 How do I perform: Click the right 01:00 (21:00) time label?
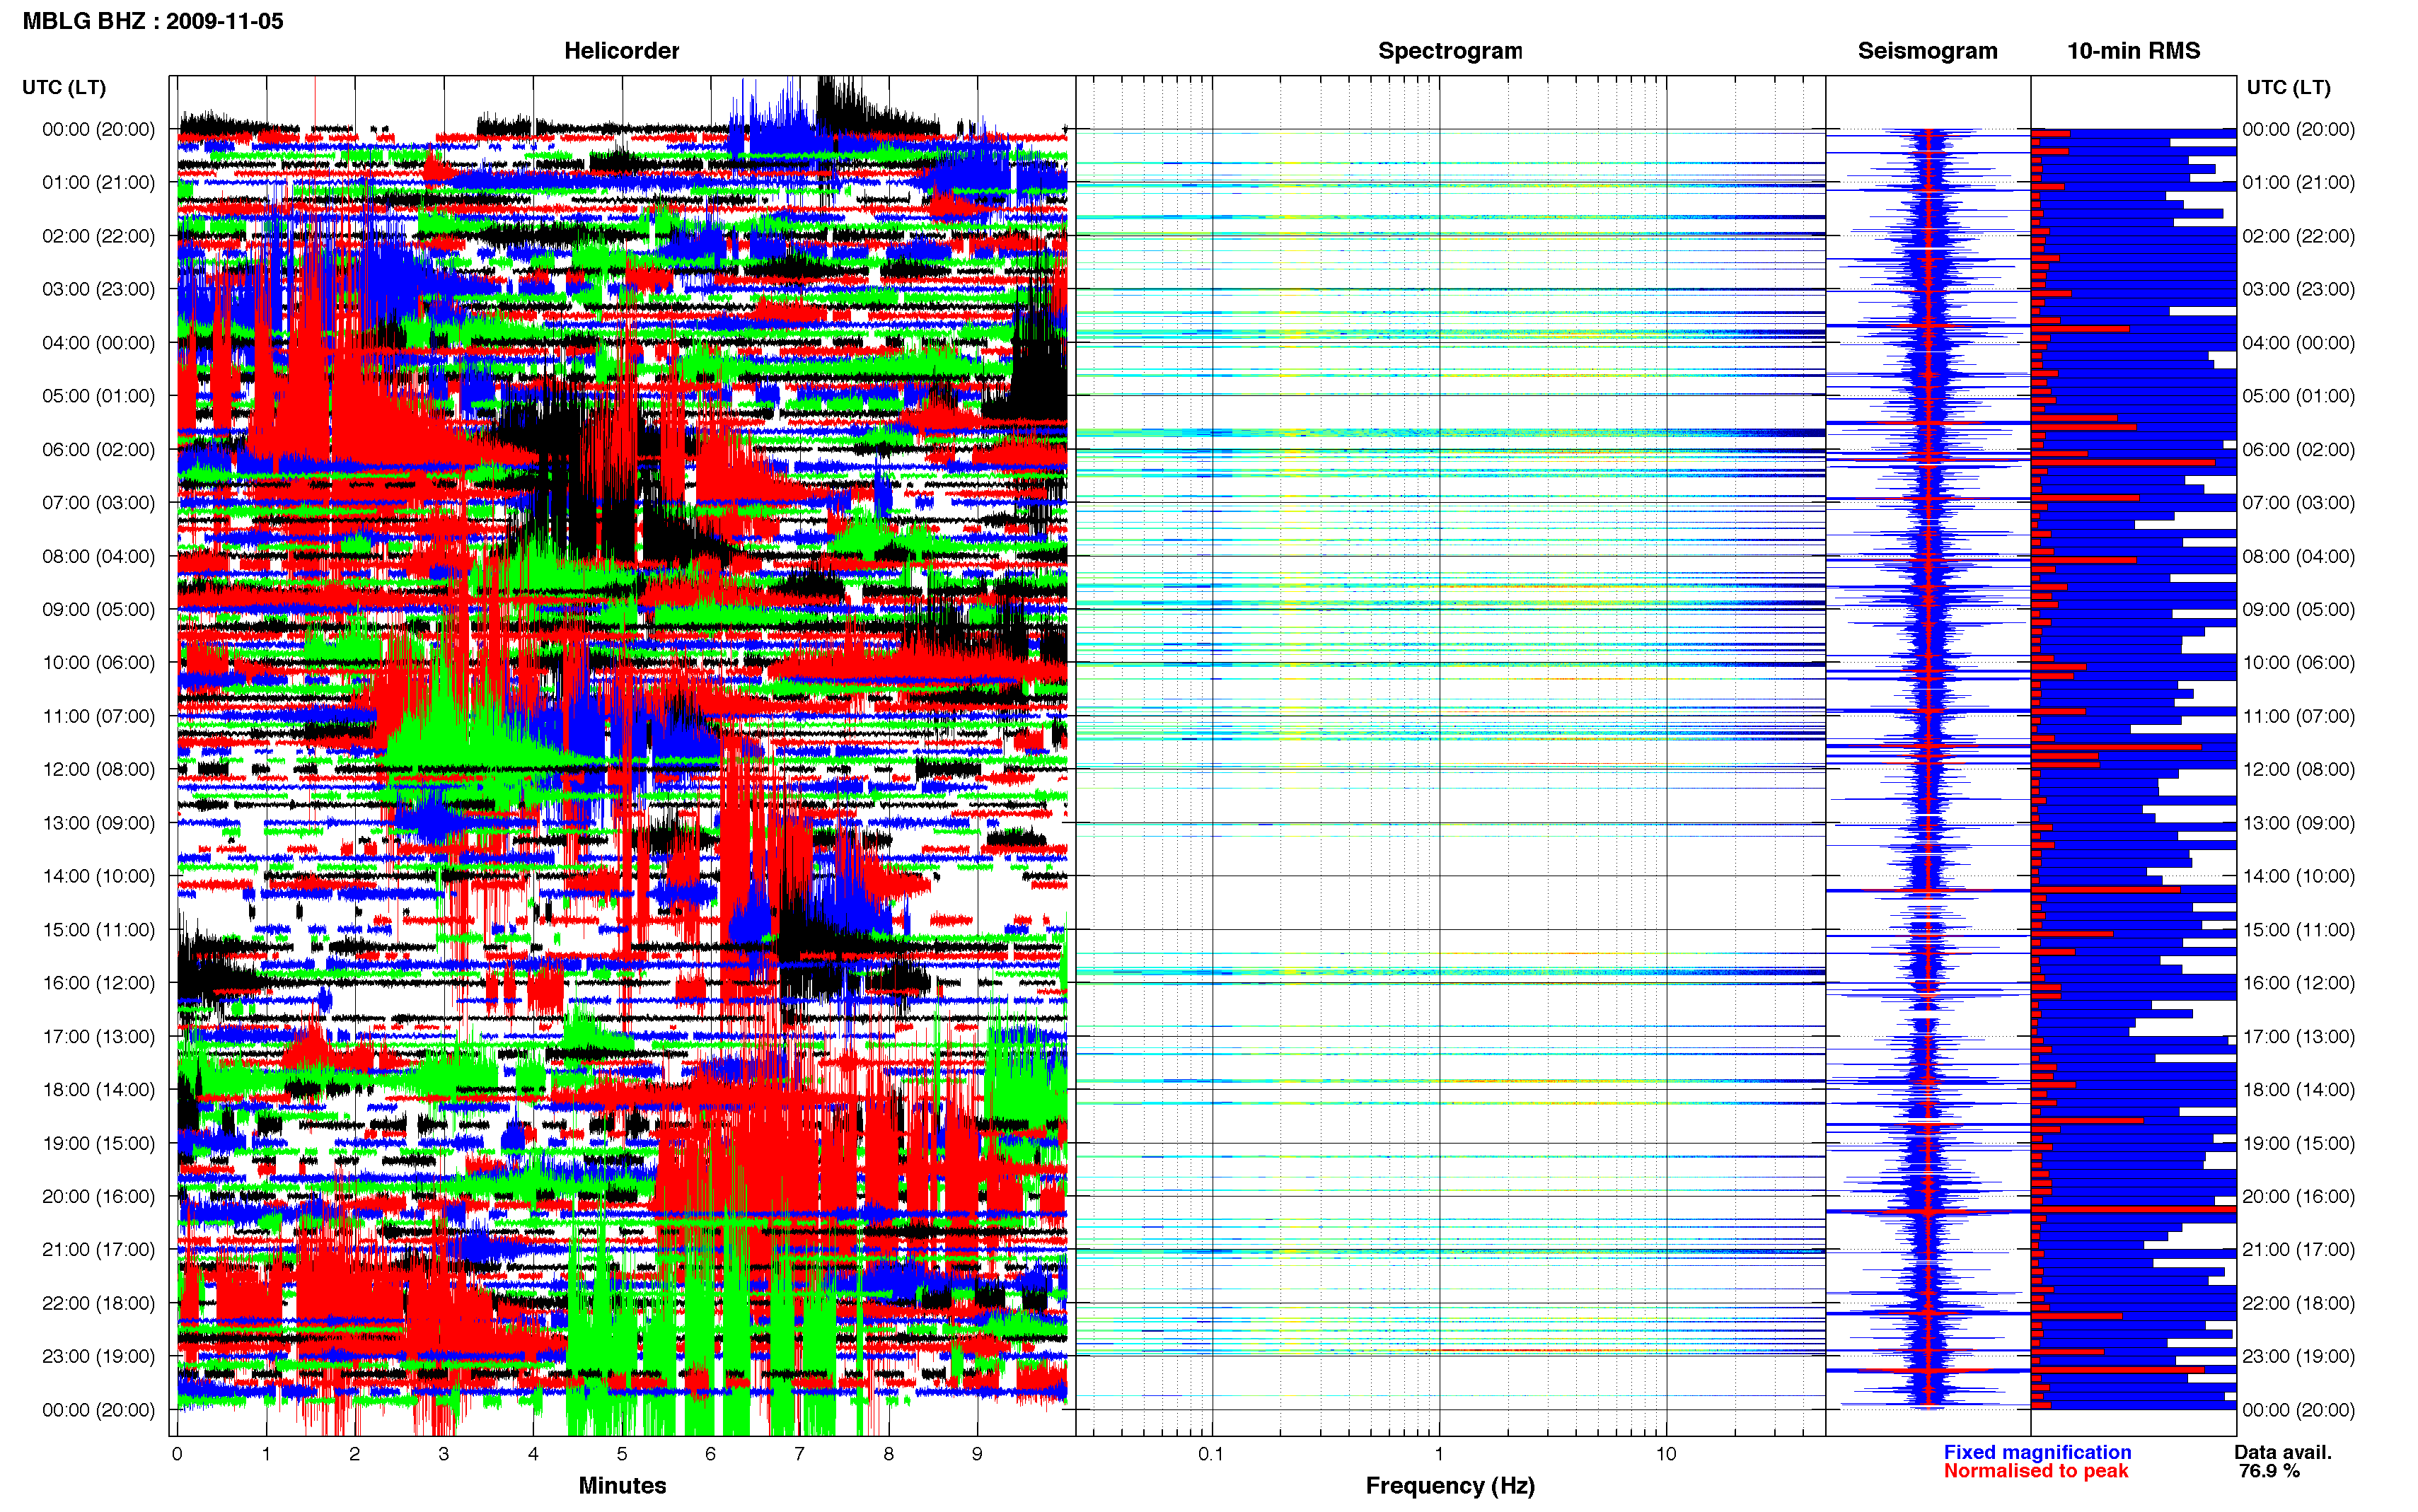click(x=2298, y=182)
